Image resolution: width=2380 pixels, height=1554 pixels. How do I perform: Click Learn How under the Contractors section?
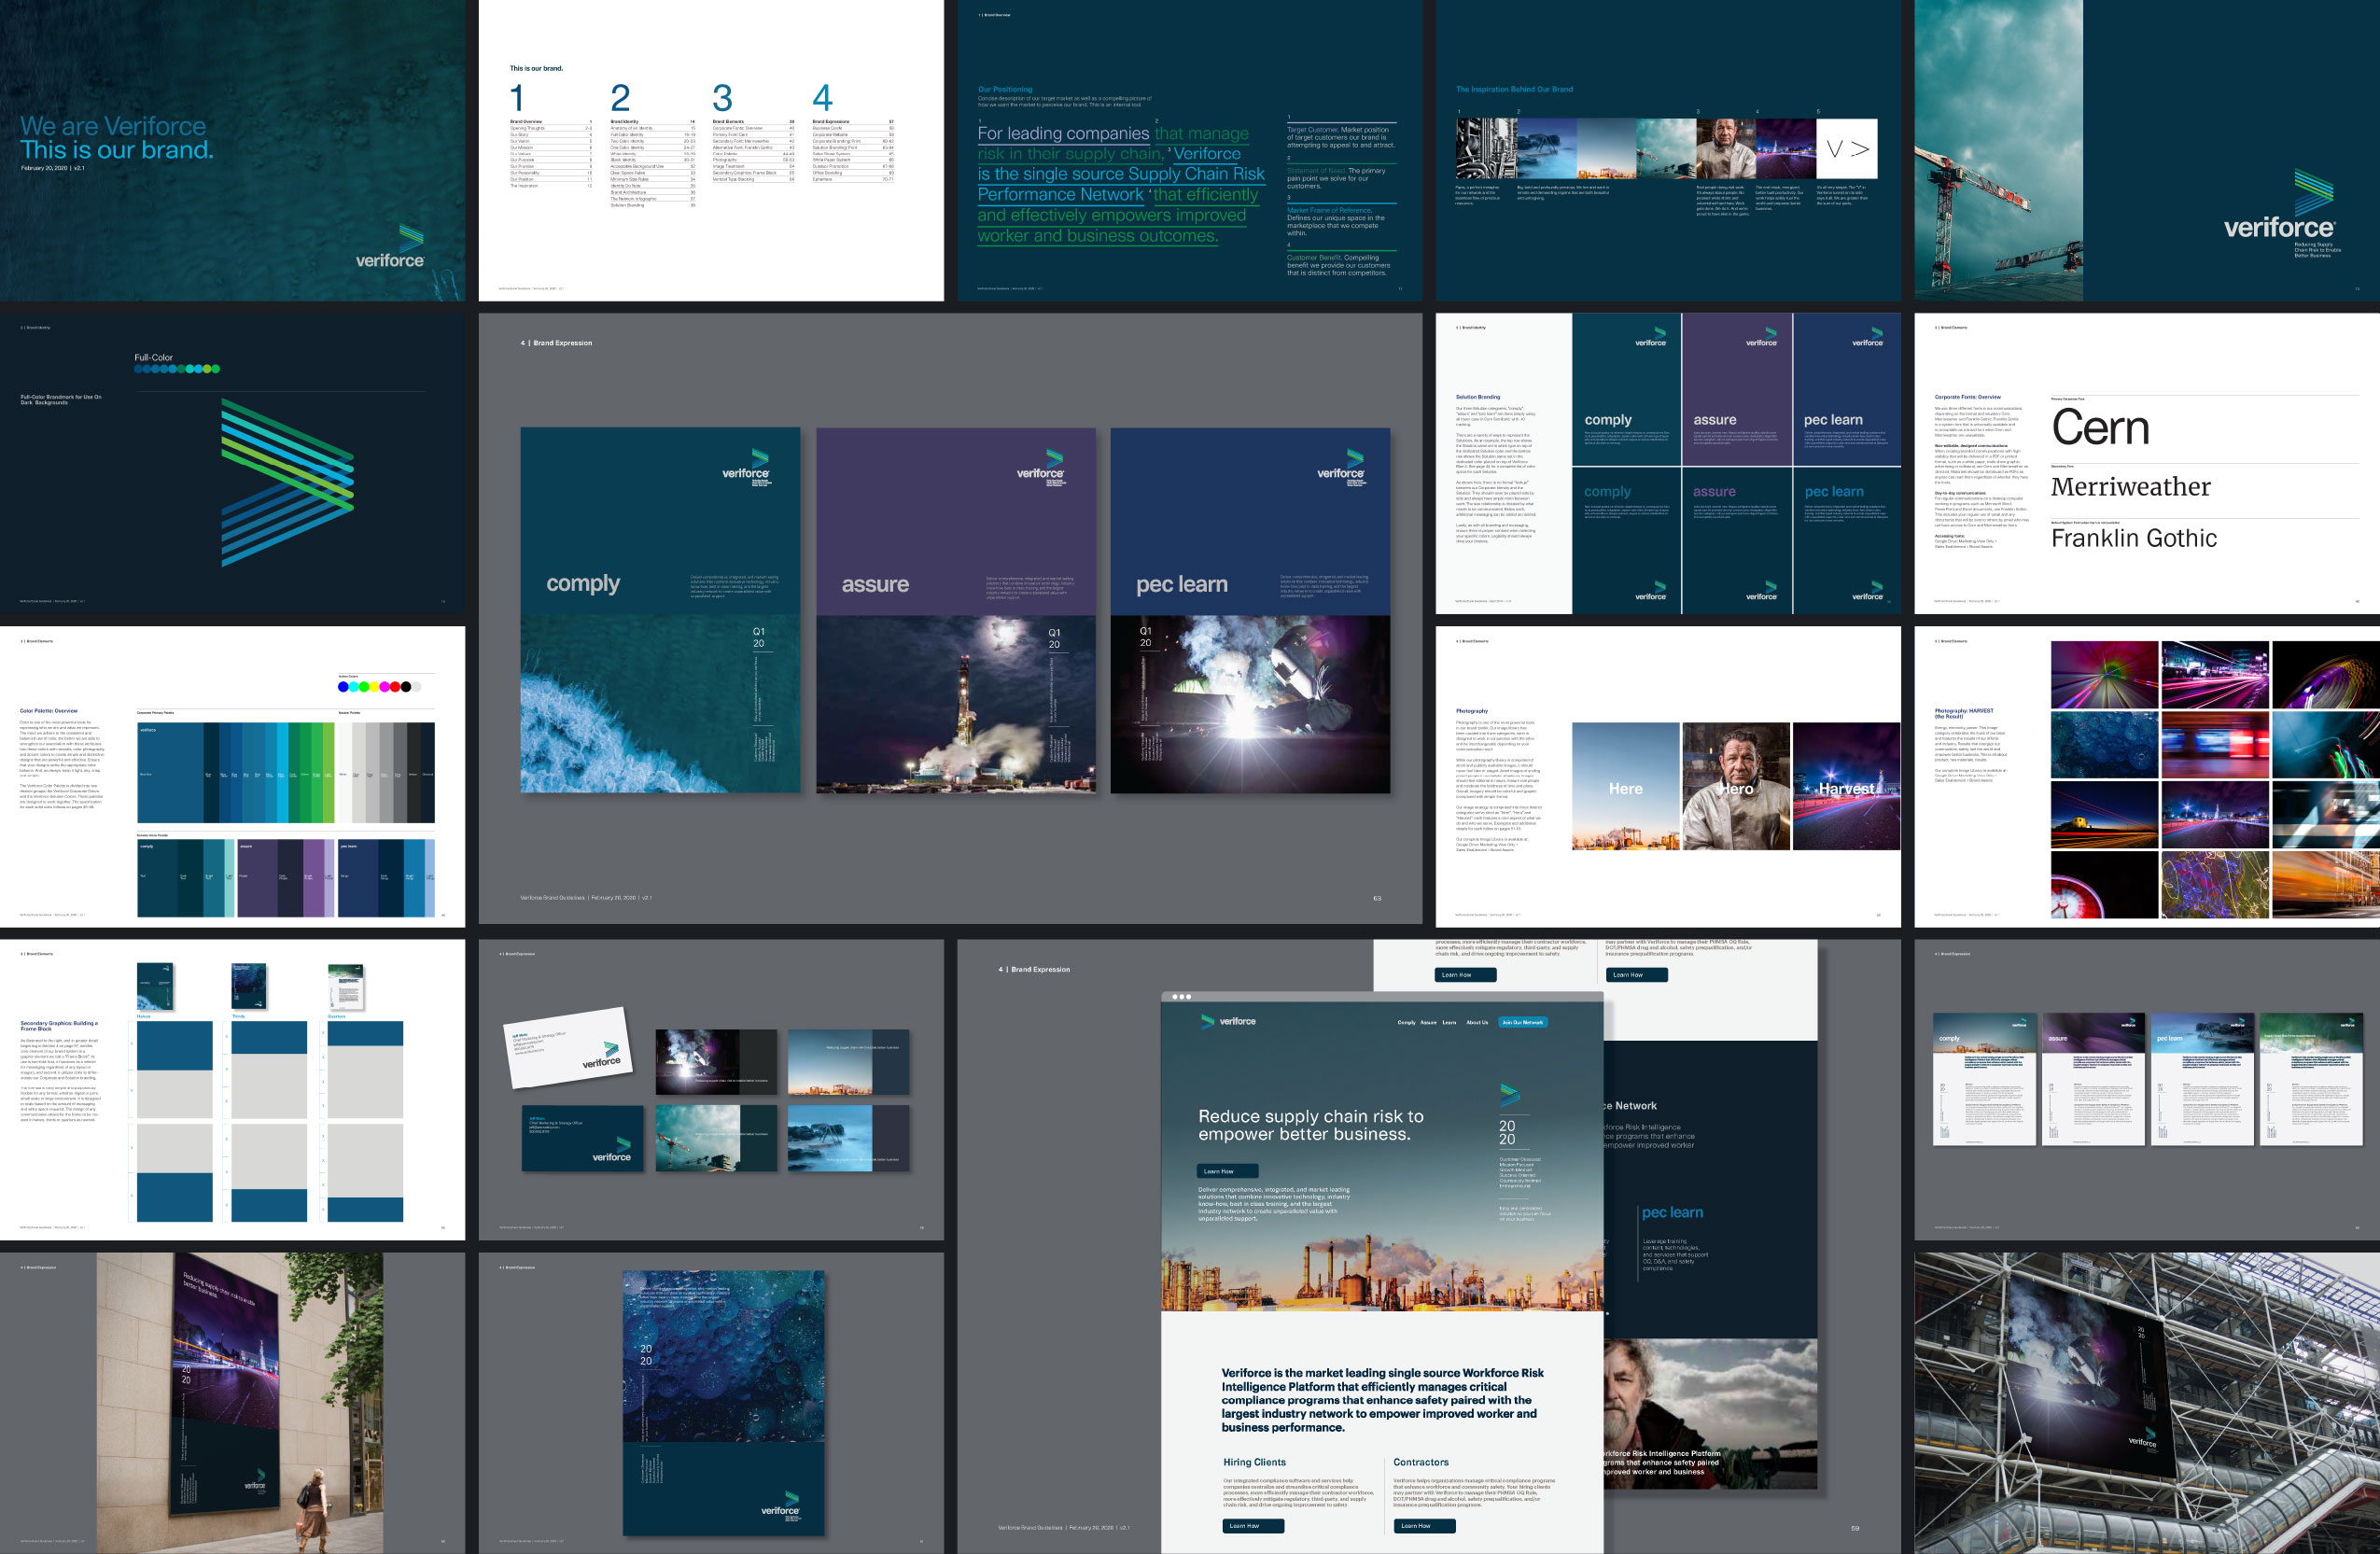coord(1423,1526)
